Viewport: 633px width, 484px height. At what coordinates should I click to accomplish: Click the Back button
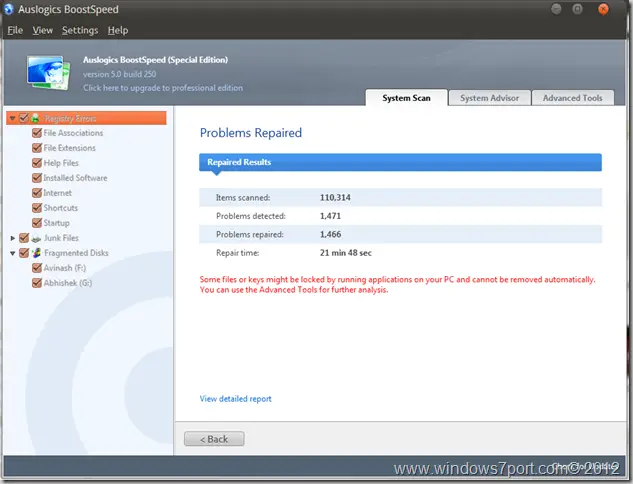[x=214, y=439]
